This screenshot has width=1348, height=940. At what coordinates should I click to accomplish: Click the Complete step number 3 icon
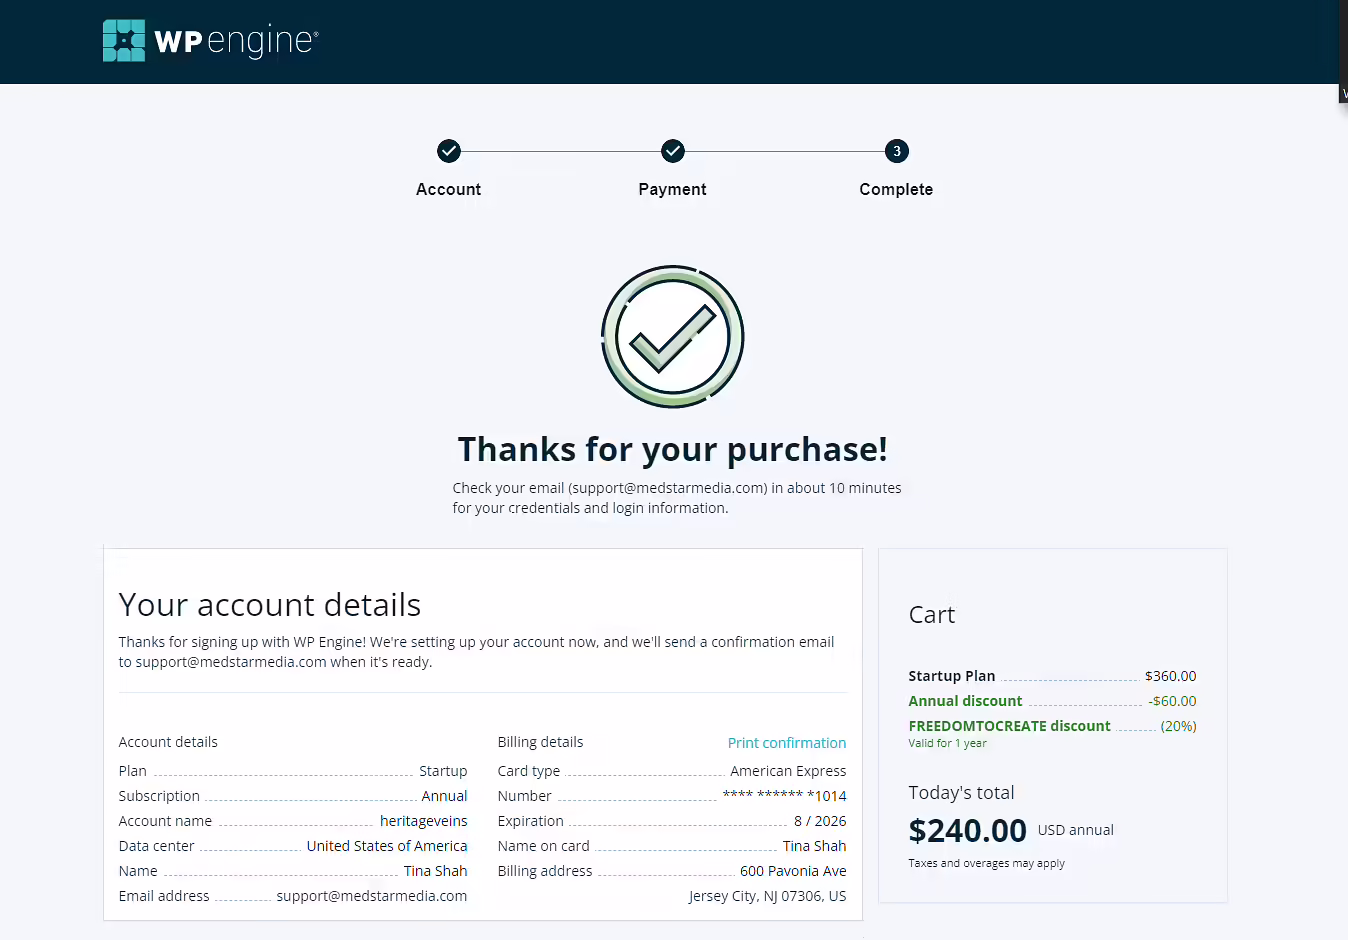[897, 151]
